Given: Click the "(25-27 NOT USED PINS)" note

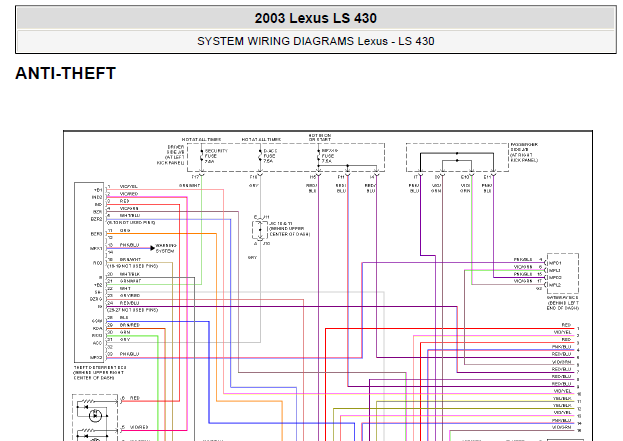Looking at the screenshot, I should coord(133,310).
